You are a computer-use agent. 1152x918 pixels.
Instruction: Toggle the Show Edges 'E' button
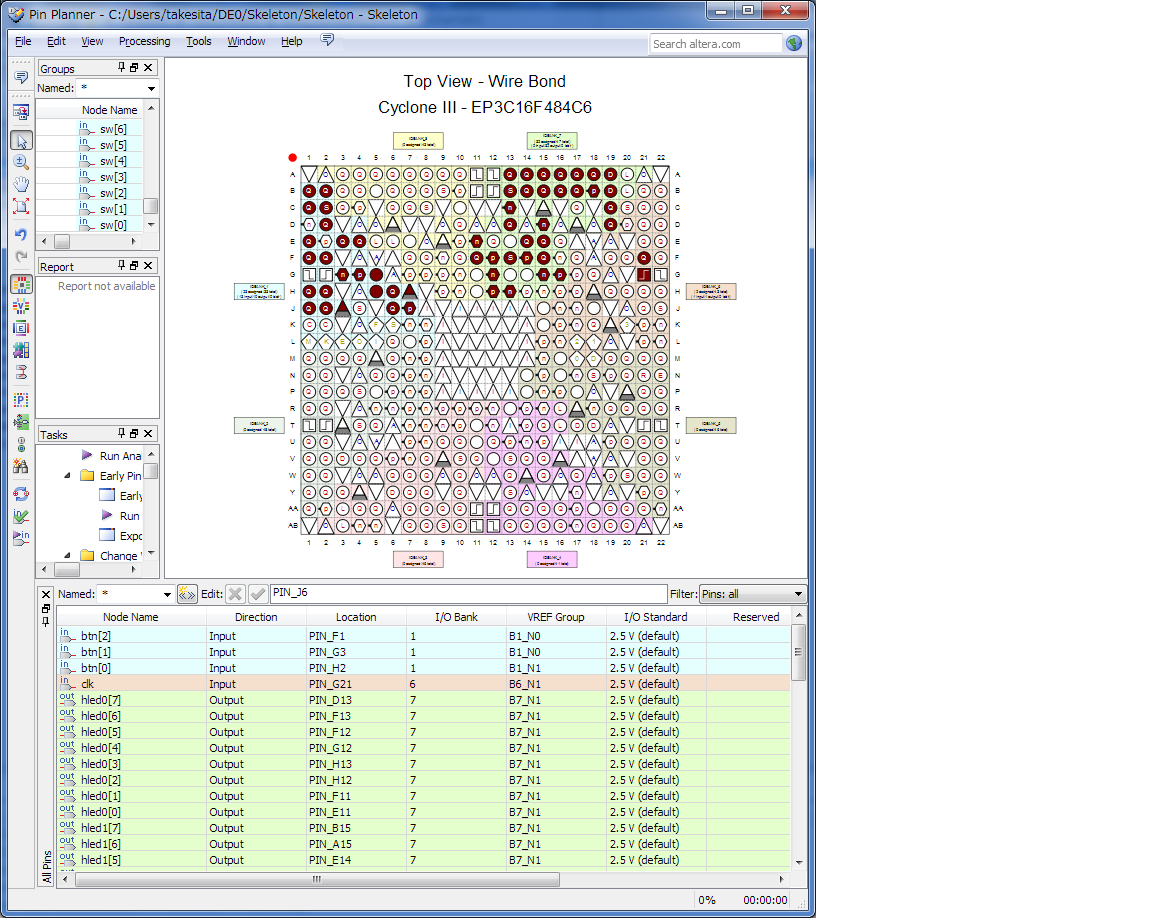tap(21, 328)
